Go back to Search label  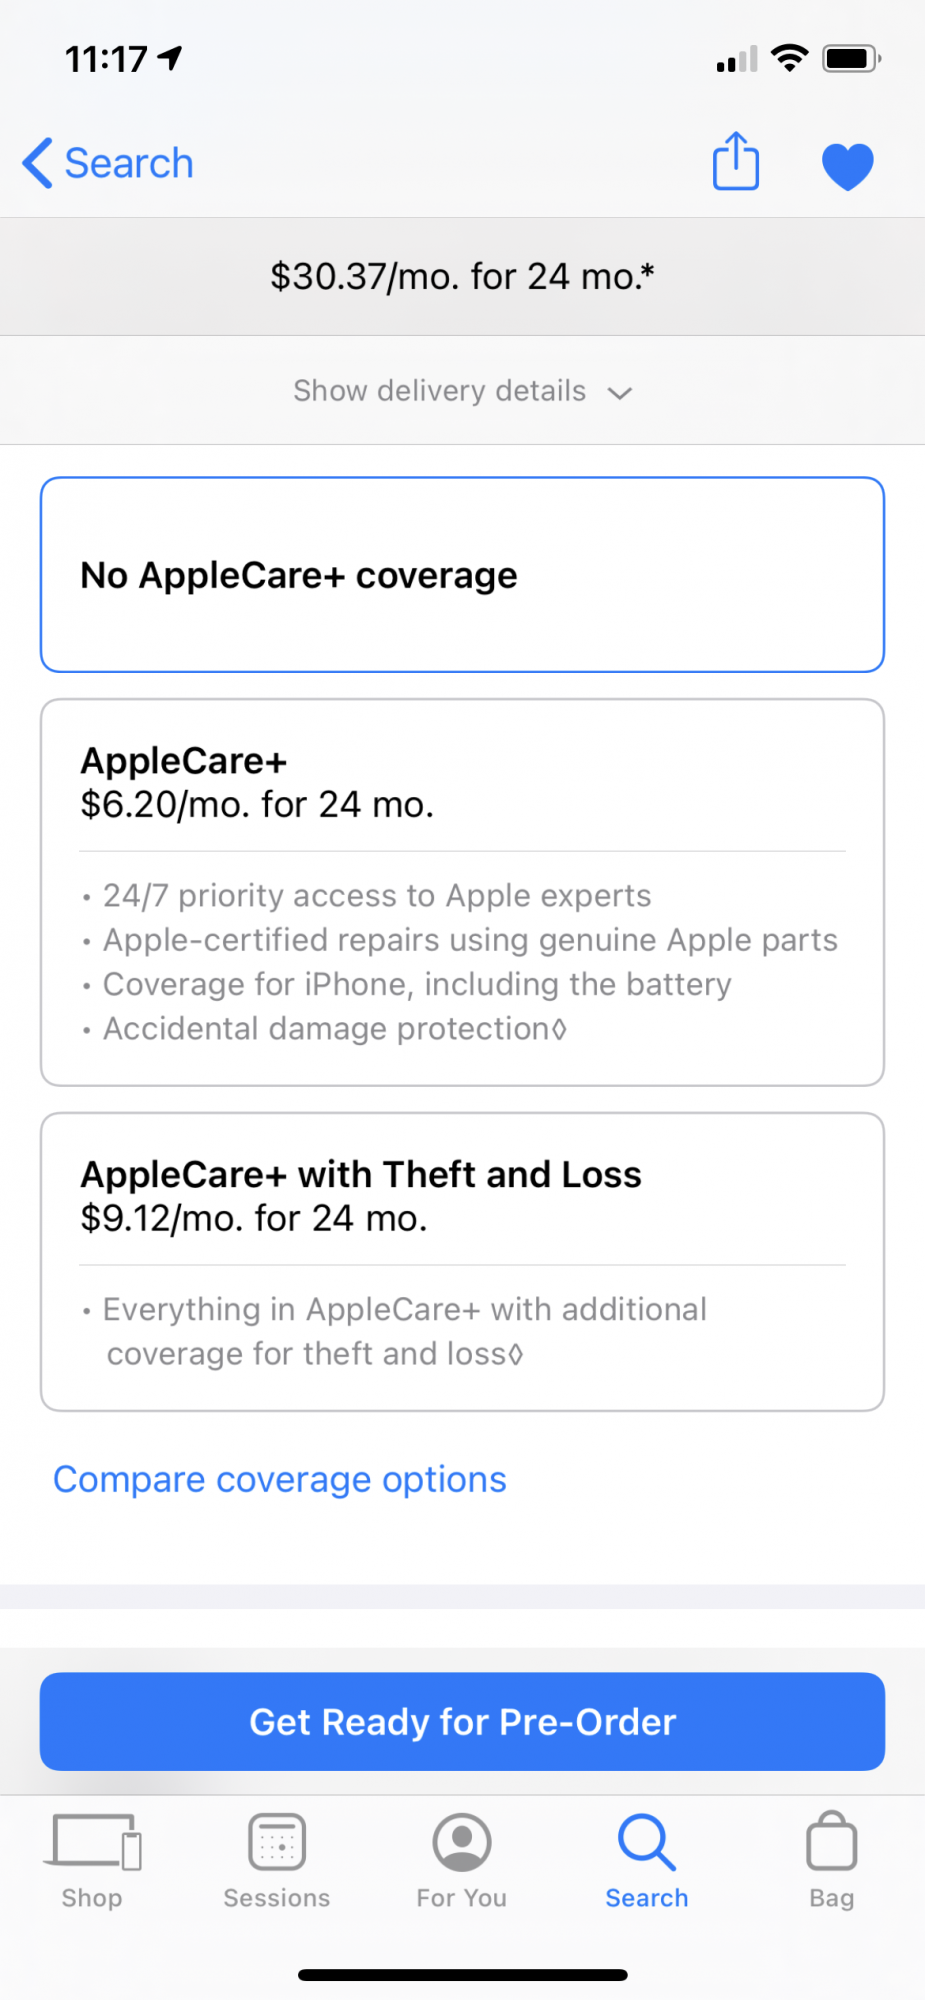129,163
